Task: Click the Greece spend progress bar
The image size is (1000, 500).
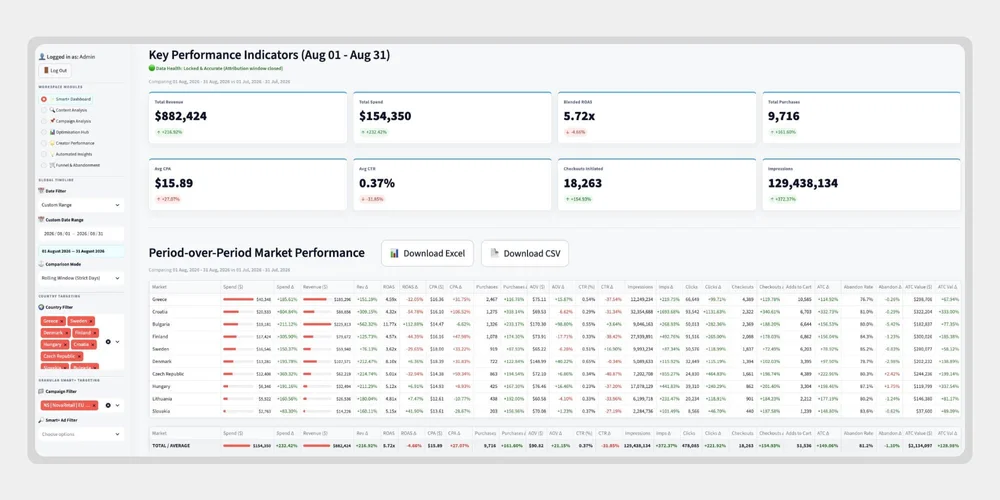Action: (x=238, y=299)
